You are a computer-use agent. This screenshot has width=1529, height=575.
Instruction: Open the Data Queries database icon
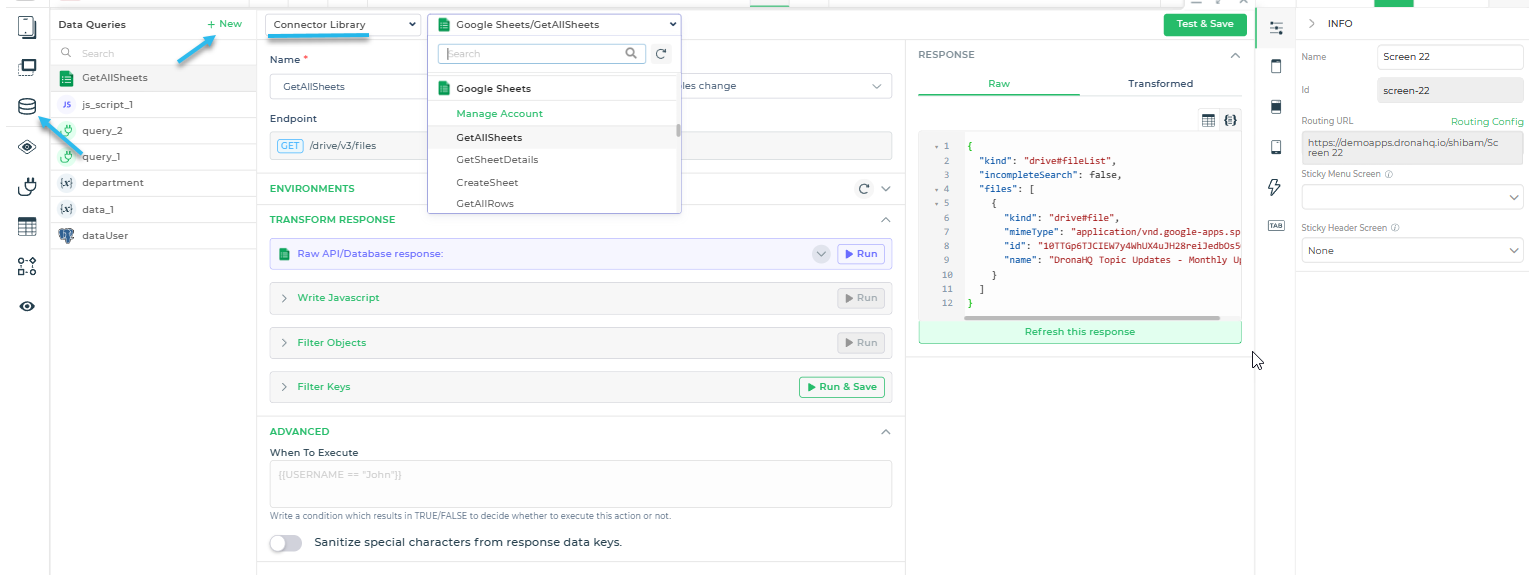pos(27,107)
